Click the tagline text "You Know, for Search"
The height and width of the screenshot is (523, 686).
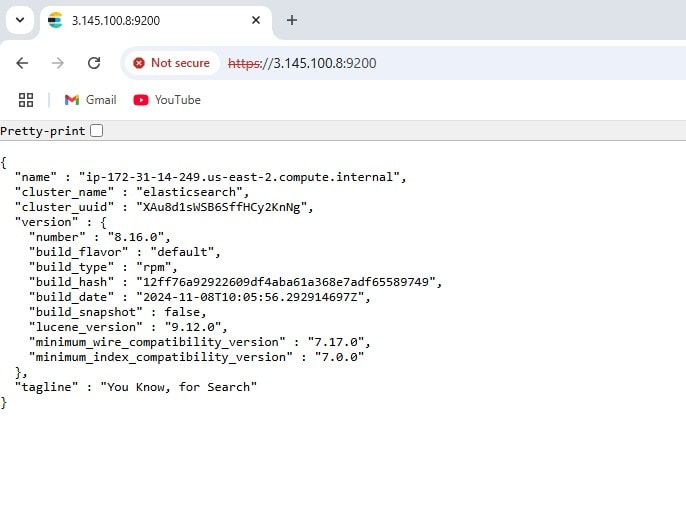coord(178,387)
